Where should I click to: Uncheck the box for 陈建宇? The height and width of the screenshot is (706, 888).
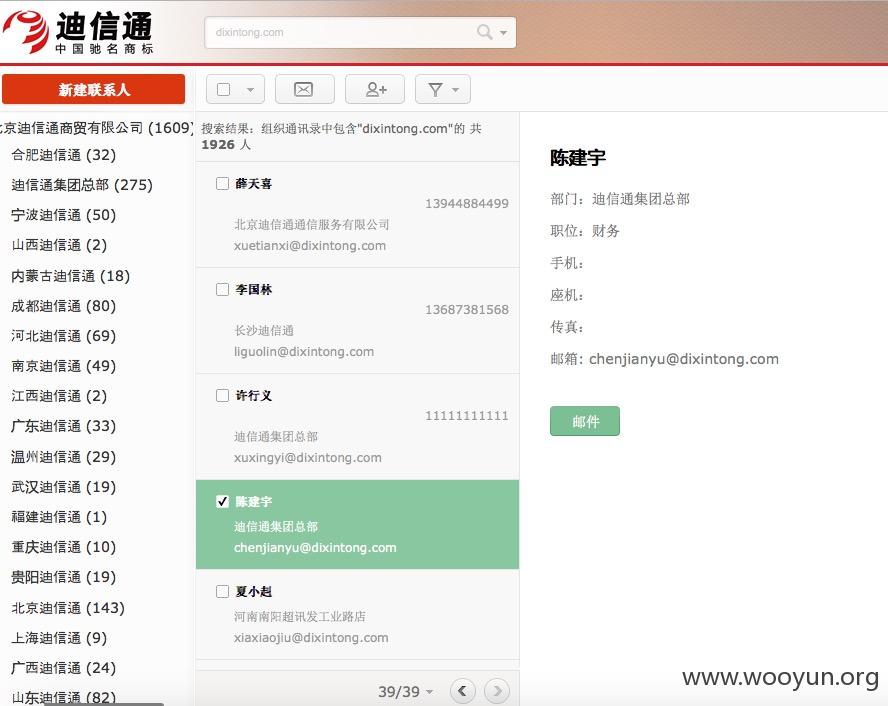click(x=223, y=501)
